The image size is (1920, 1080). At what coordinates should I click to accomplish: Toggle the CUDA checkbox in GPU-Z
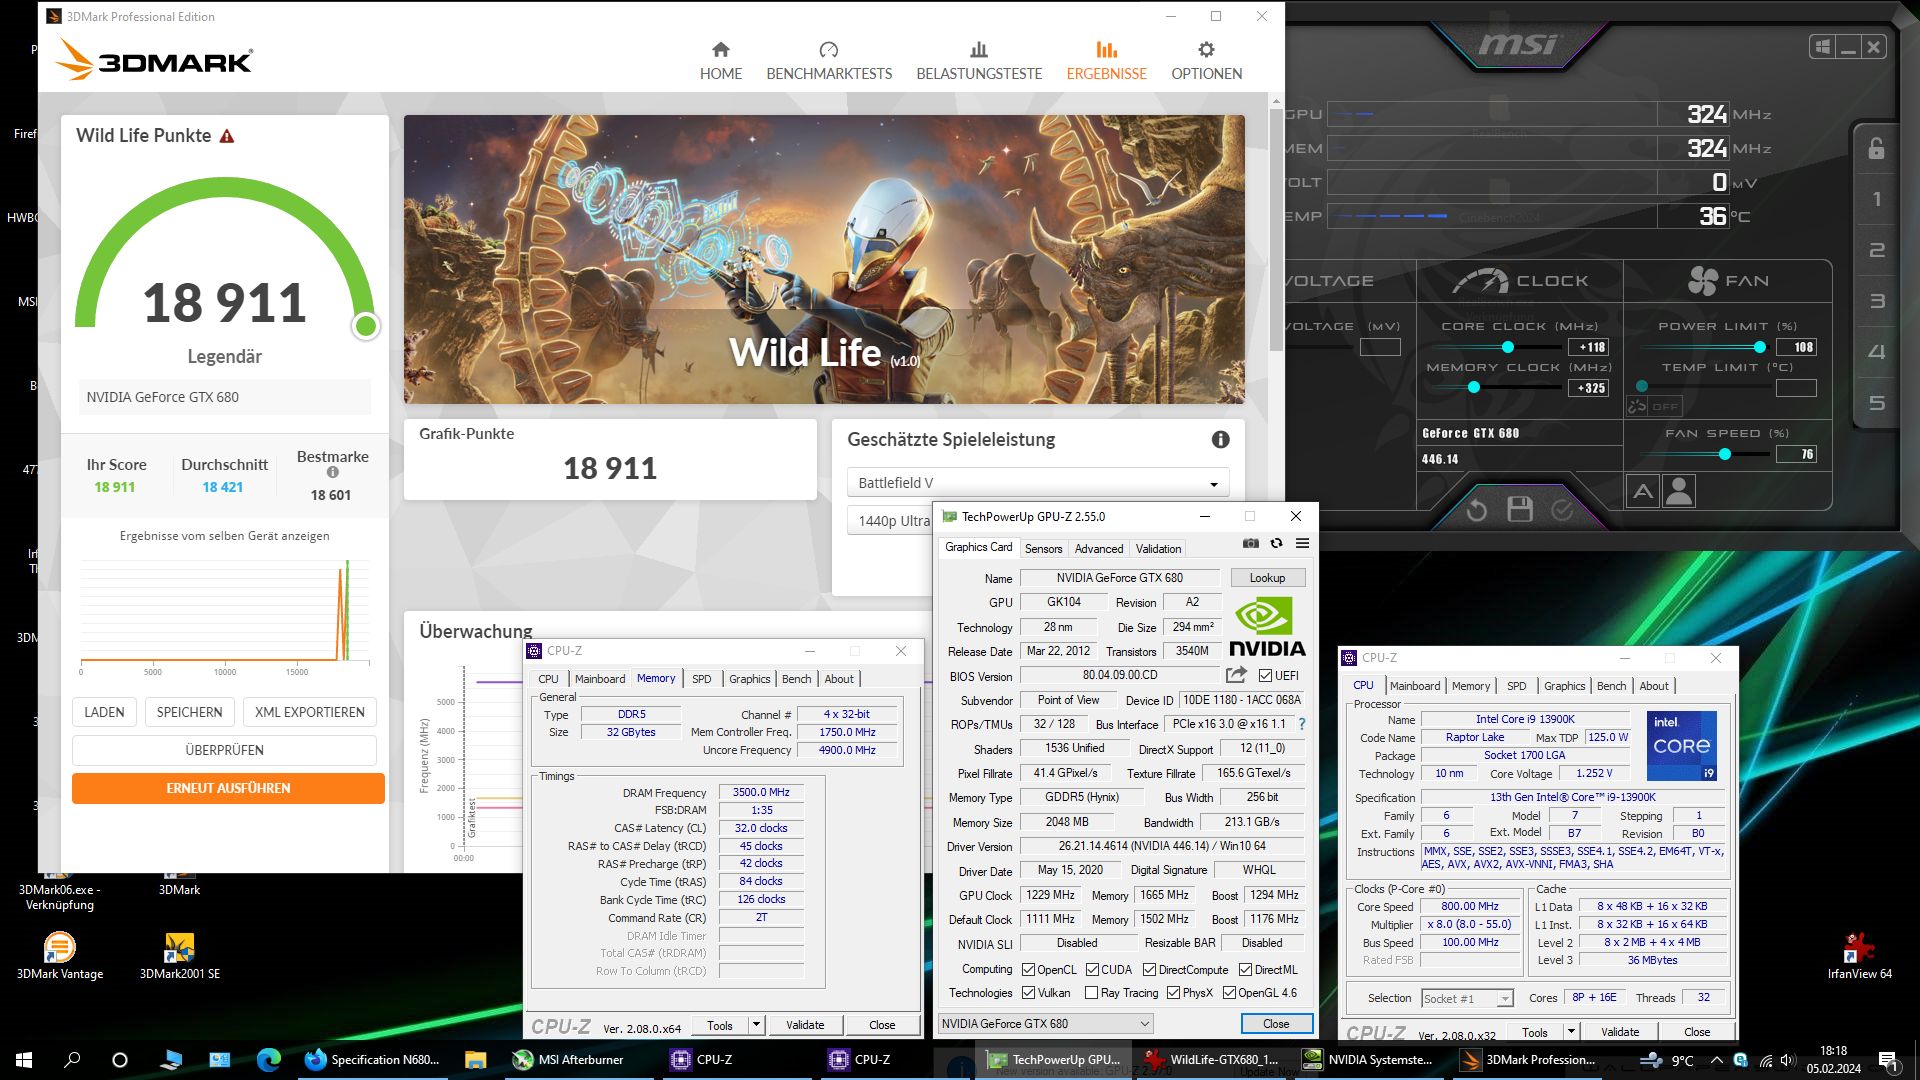pyautogui.click(x=1092, y=970)
